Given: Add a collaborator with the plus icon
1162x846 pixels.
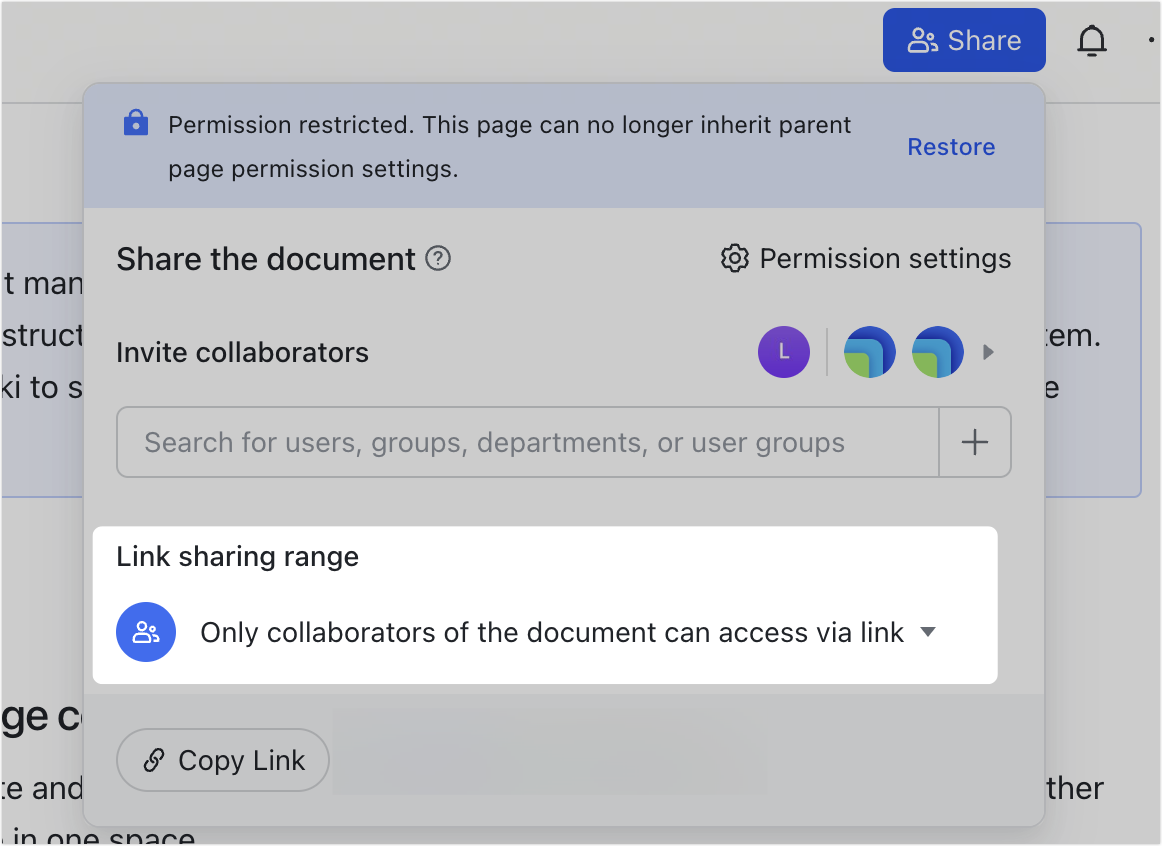Looking at the screenshot, I should (x=975, y=442).
